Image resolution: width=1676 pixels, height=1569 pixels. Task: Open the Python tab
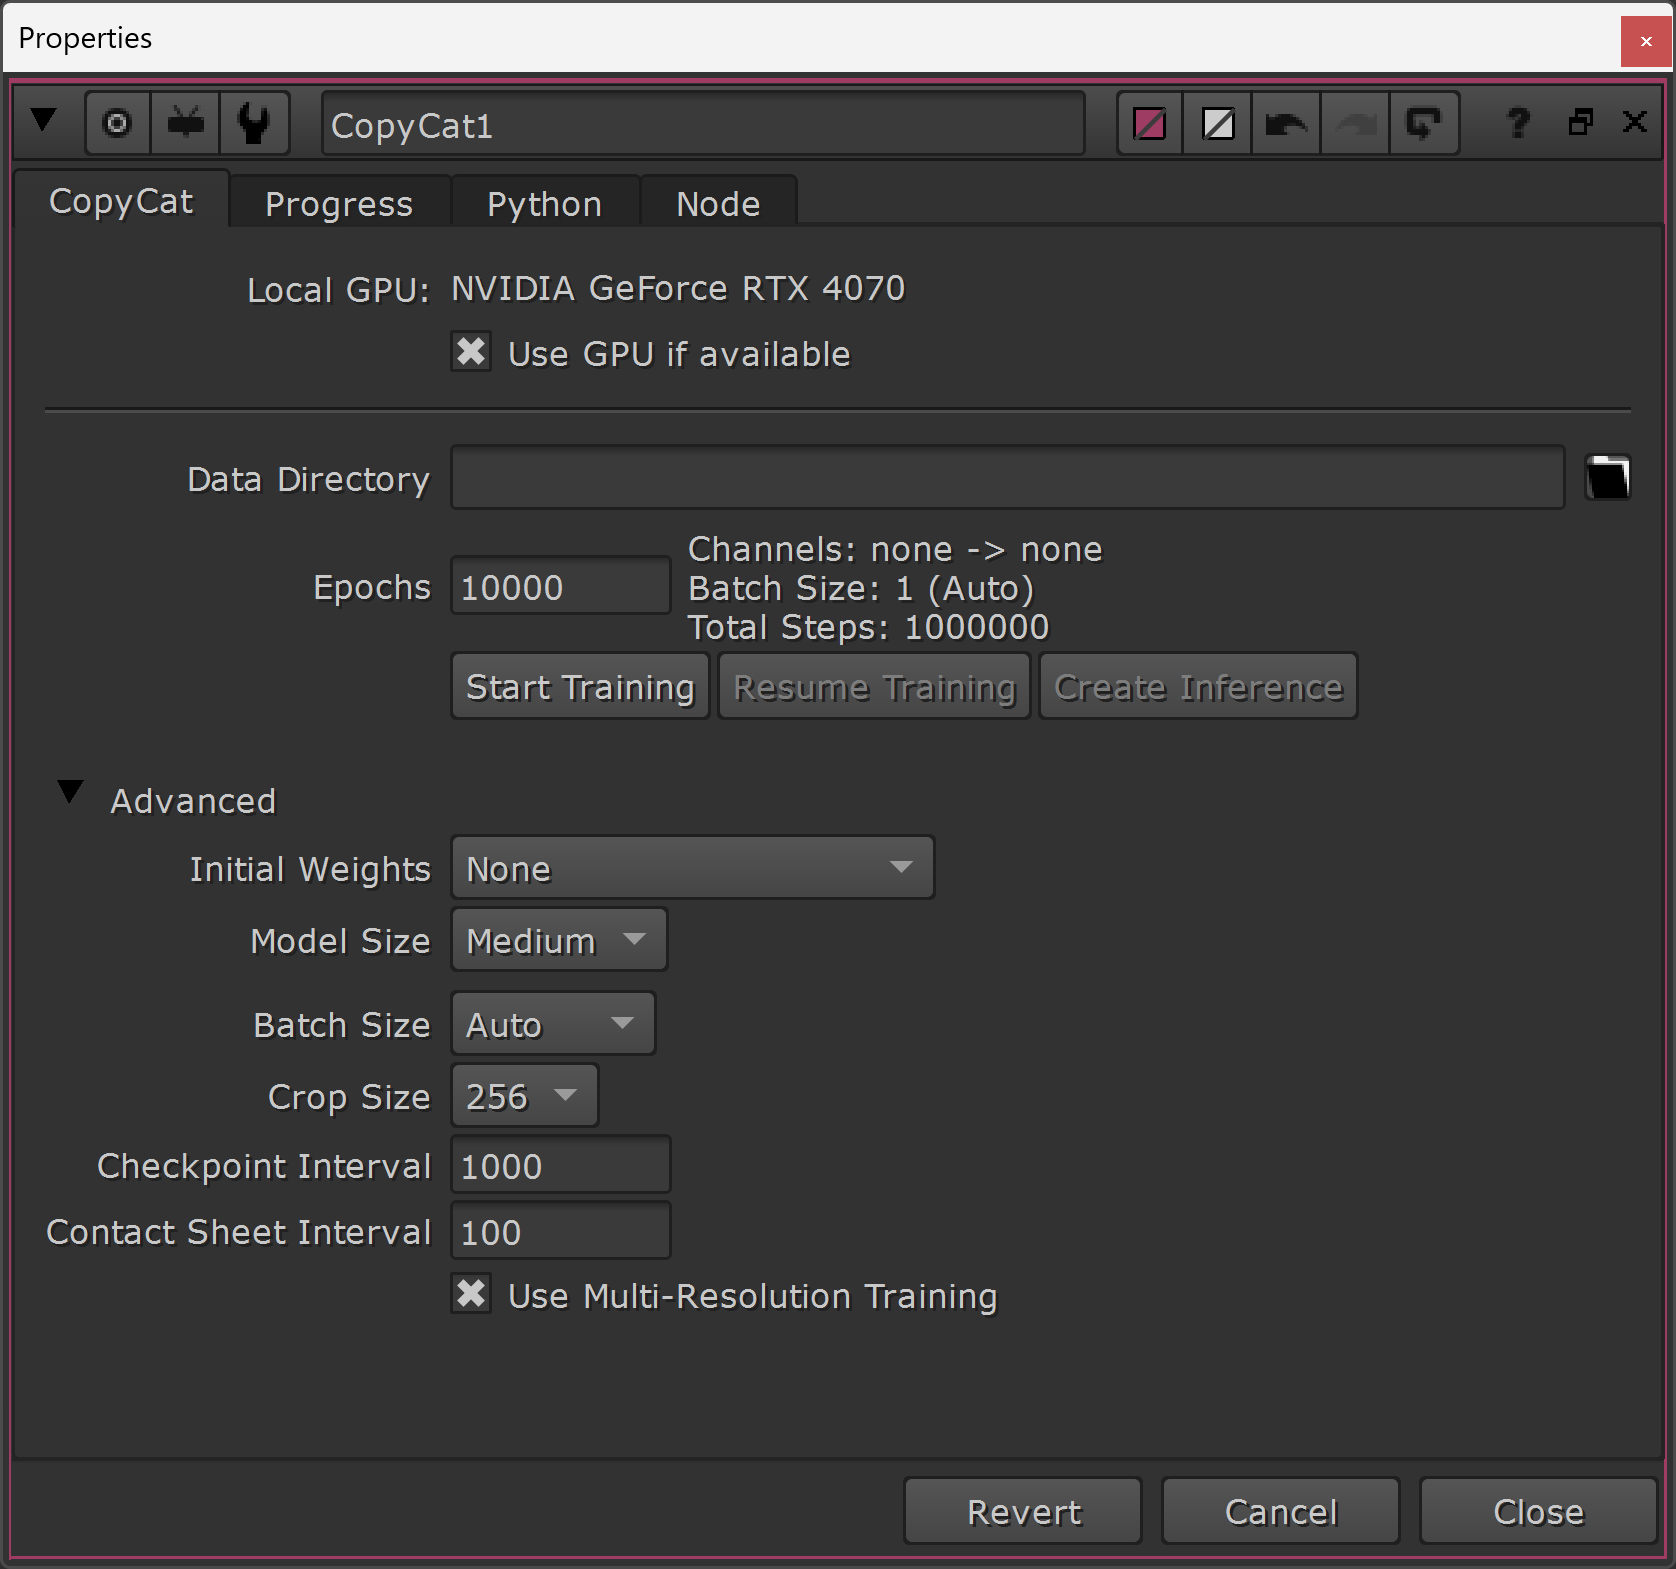(x=544, y=203)
